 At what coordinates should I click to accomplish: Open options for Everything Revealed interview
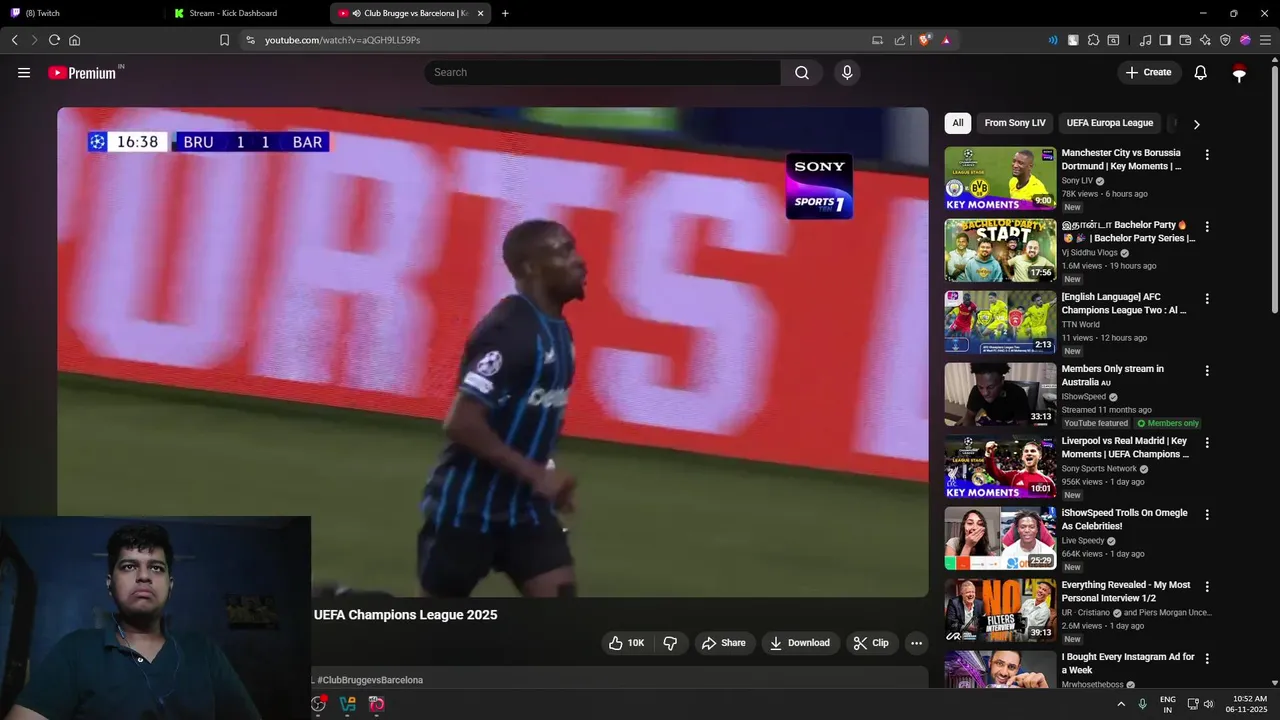[x=1207, y=587]
